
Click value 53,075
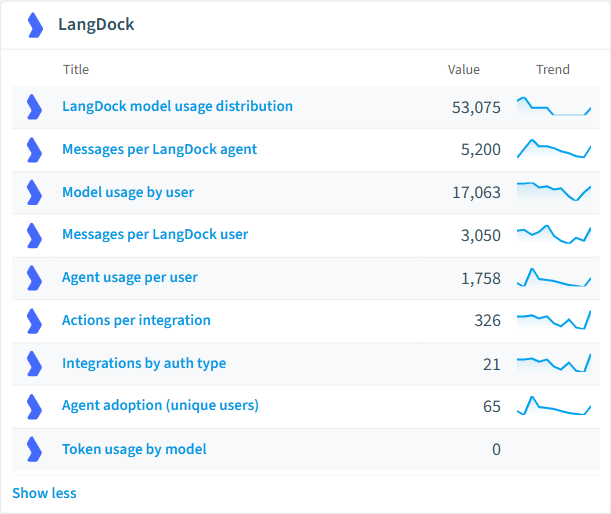coord(476,108)
